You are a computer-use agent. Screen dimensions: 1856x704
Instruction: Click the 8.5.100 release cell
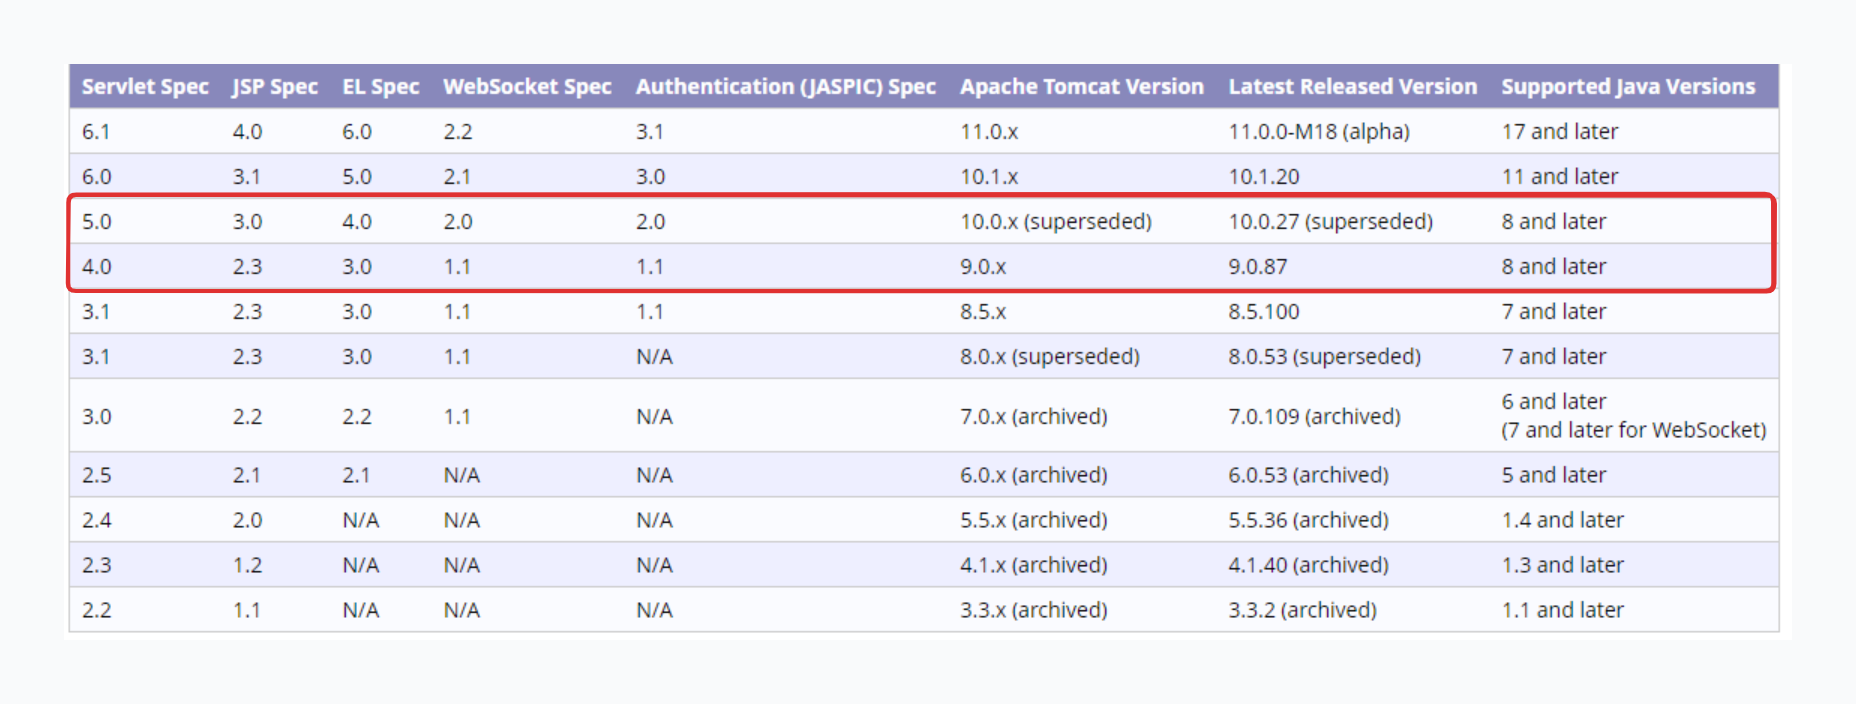point(1264,312)
